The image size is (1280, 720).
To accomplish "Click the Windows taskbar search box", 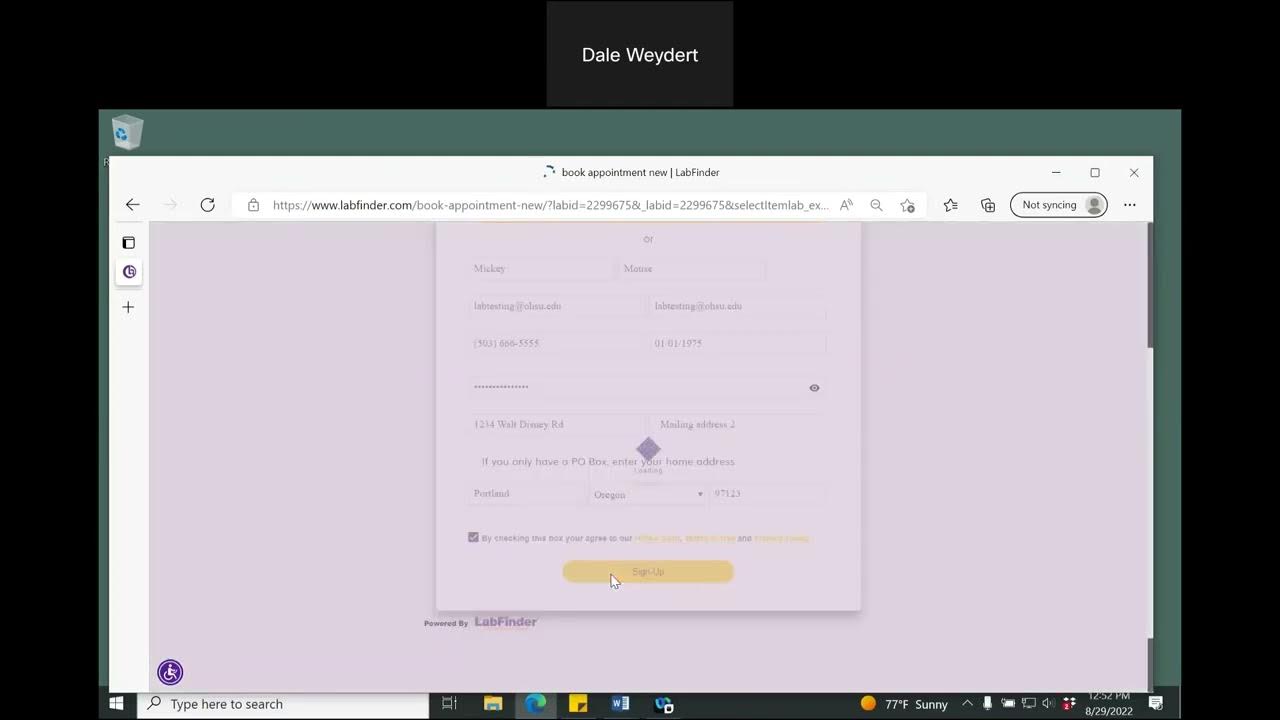I will point(283,704).
